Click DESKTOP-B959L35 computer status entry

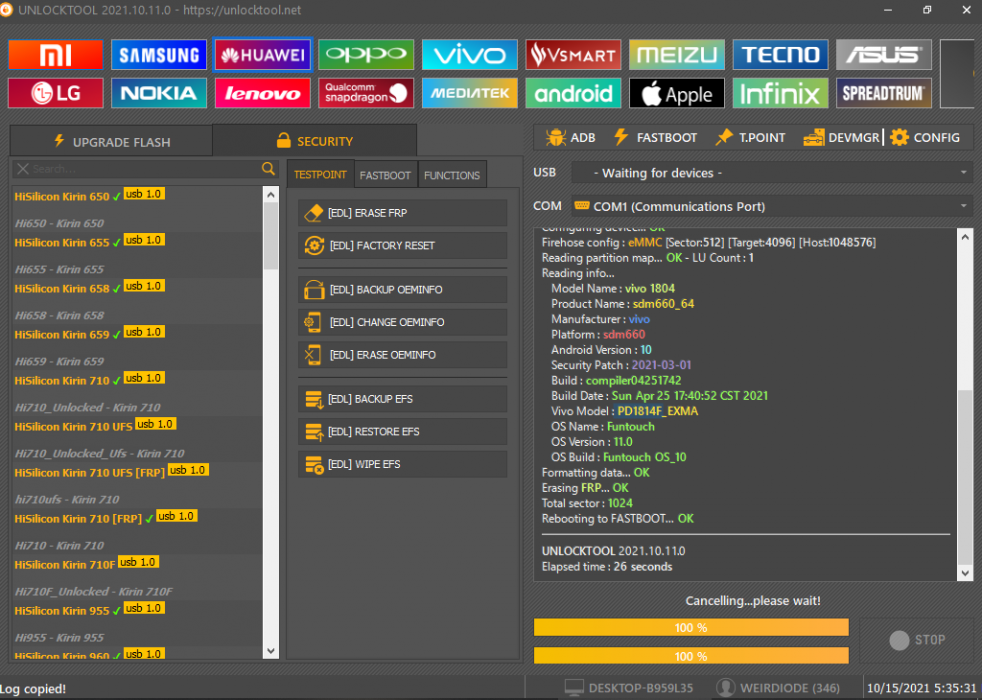[x=628, y=688]
